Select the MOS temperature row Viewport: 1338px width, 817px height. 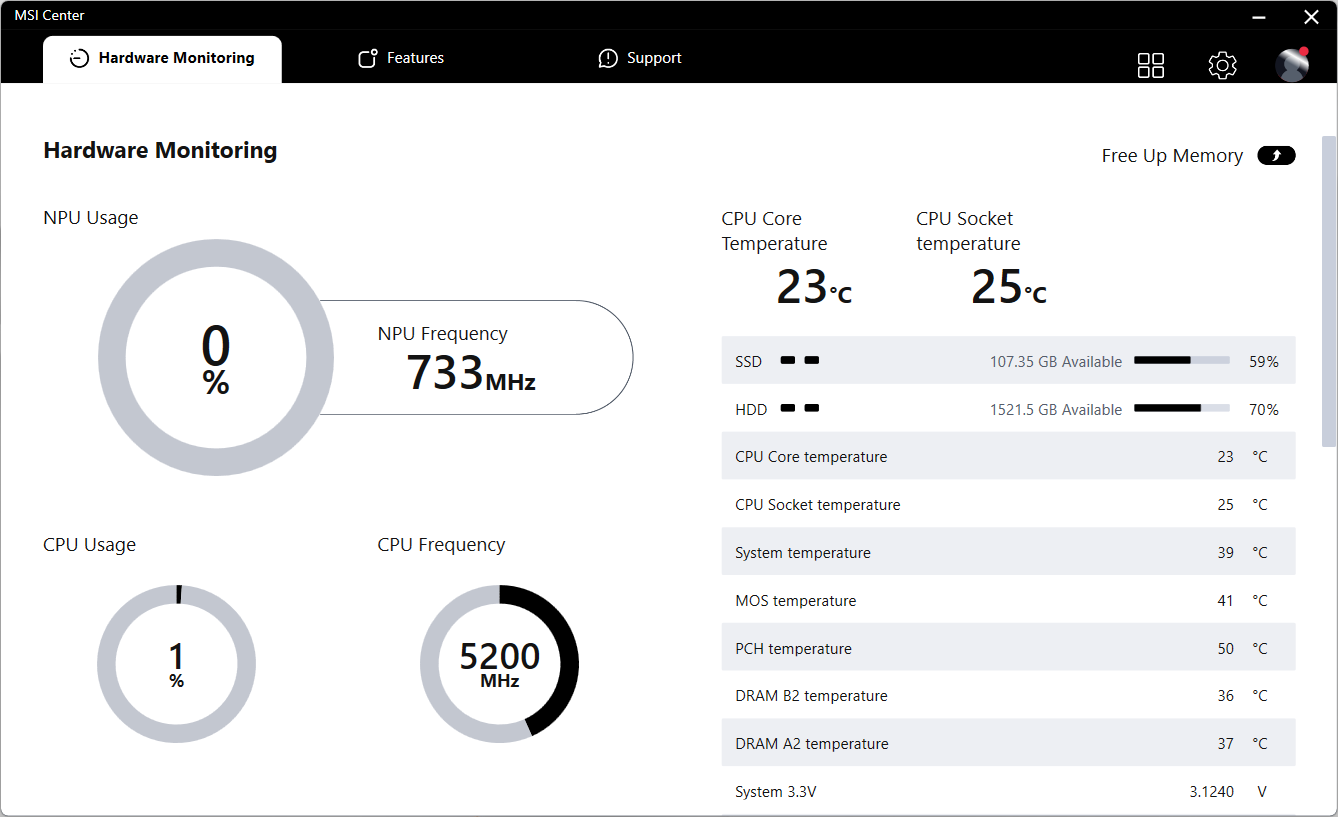pyautogui.click(x=1008, y=600)
